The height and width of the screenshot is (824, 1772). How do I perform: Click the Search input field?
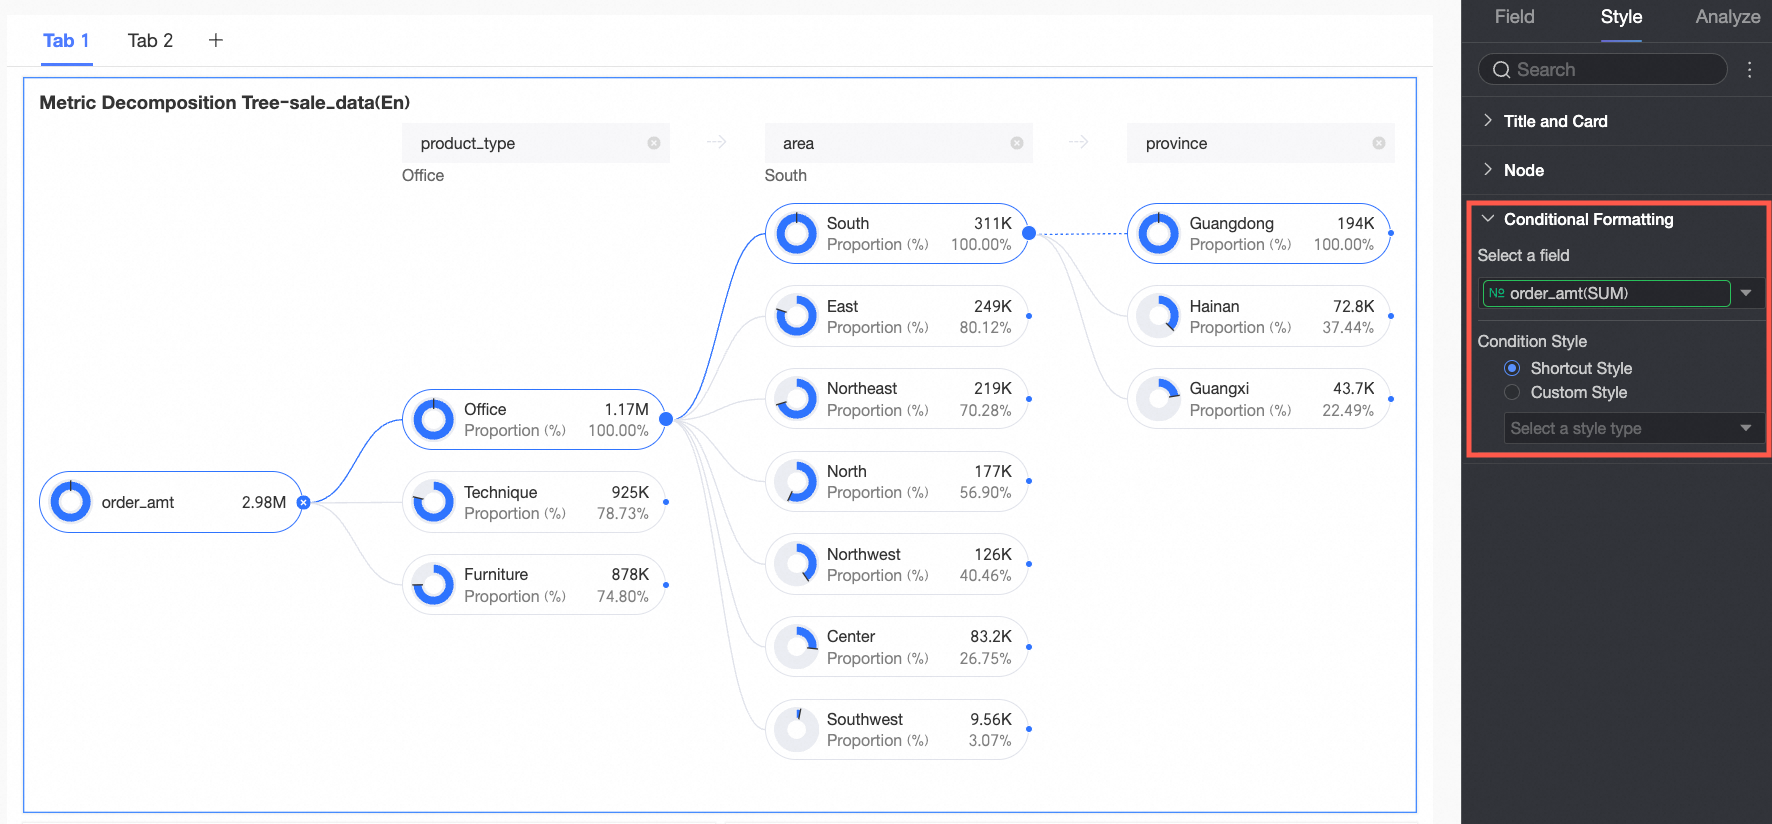1603,69
